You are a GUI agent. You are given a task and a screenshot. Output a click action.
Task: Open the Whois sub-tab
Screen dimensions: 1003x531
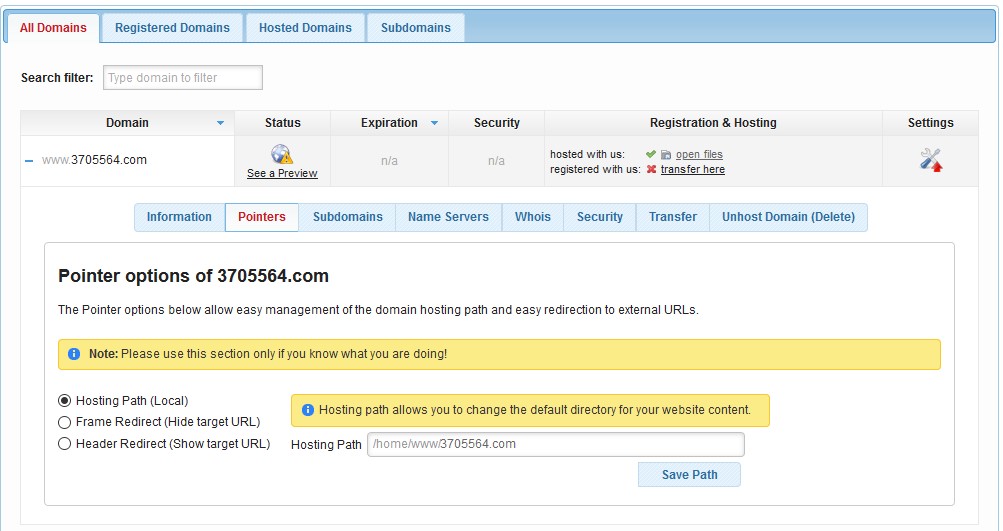click(533, 217)
